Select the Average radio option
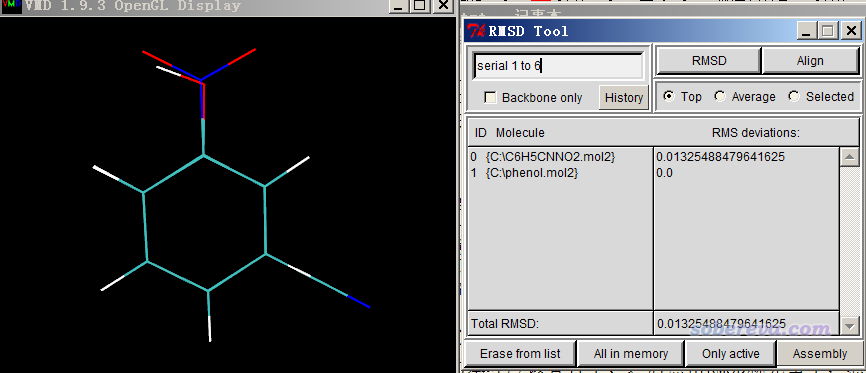This screenshot has height=373, width=866. [x=720, y=97]
